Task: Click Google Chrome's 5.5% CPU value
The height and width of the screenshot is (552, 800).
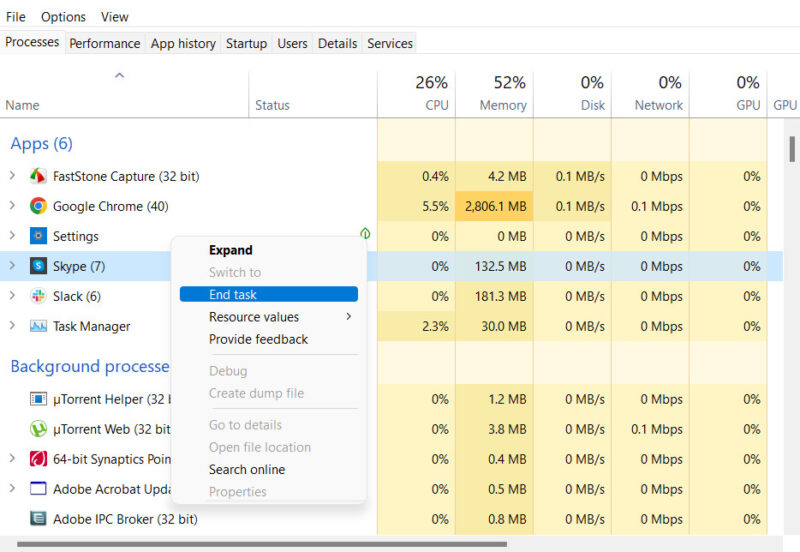Action: 435,207
